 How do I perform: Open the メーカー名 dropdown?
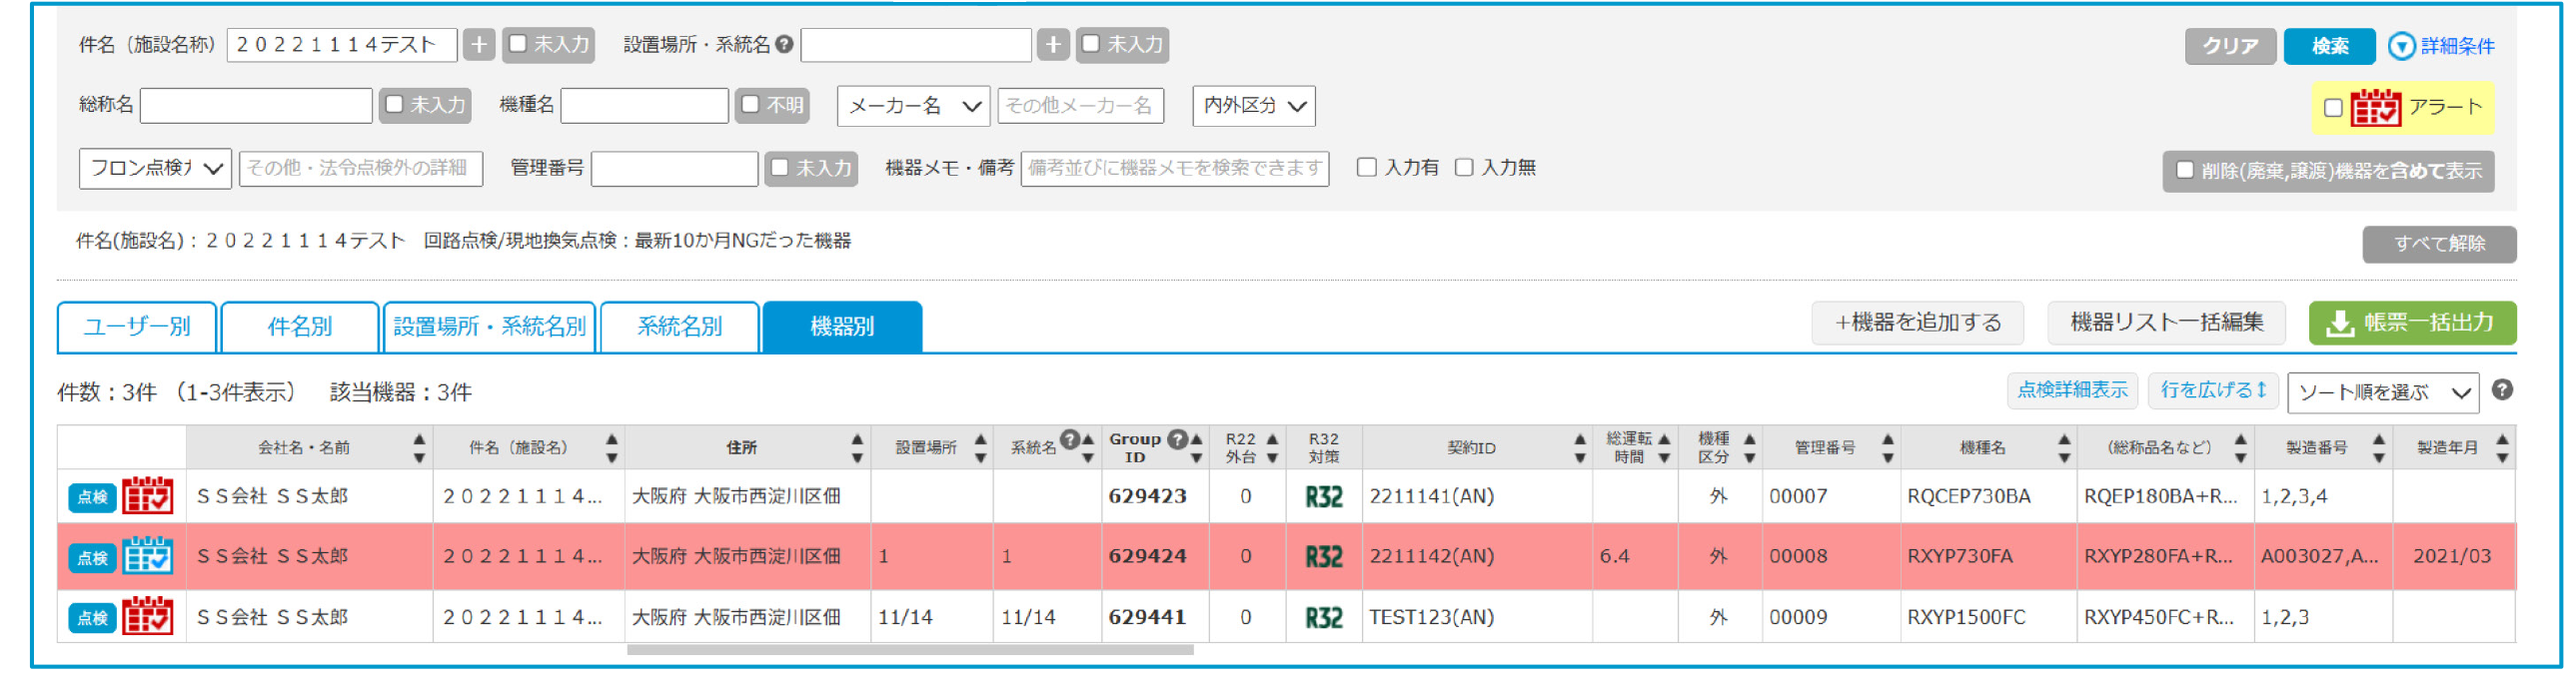[913, 106]
